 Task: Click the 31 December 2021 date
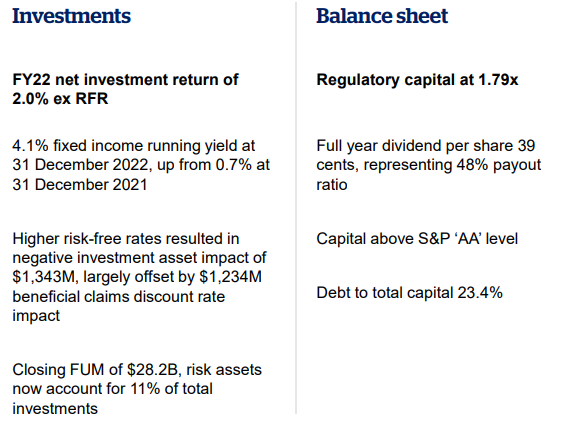(80, 185)
